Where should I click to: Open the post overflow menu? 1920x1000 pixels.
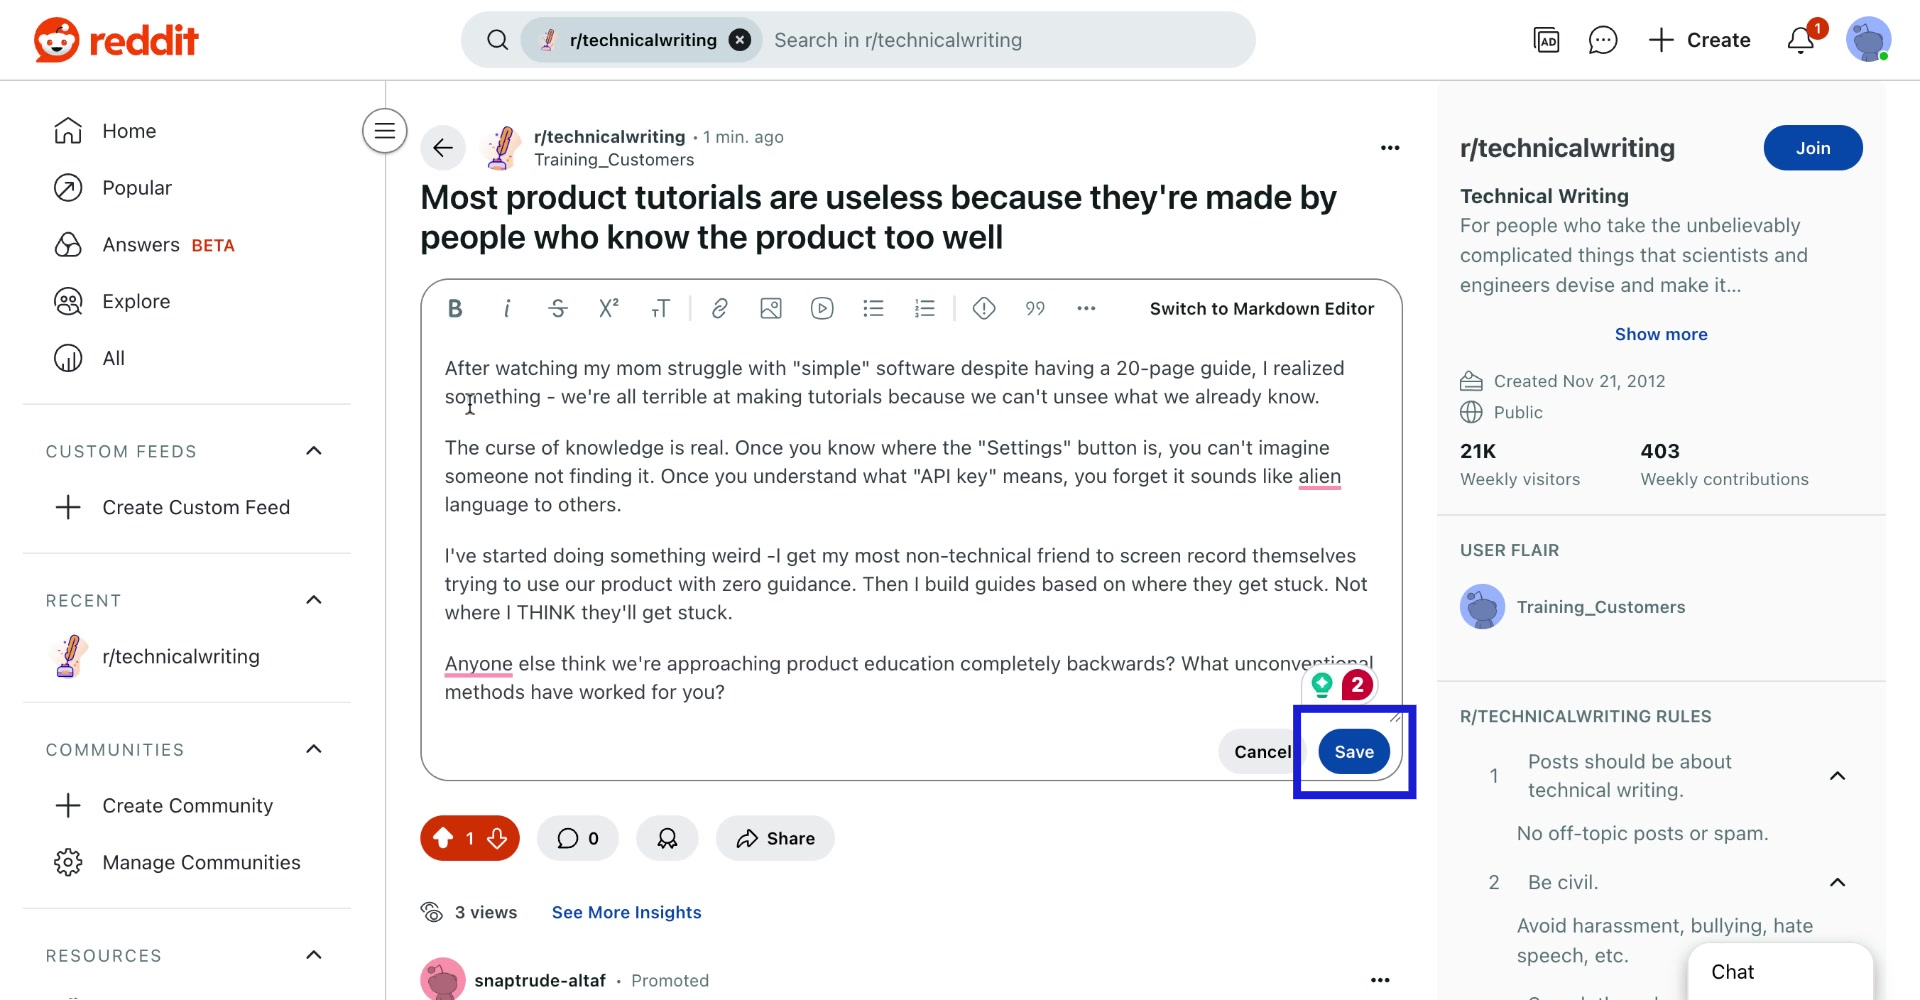pos(1390,147)
